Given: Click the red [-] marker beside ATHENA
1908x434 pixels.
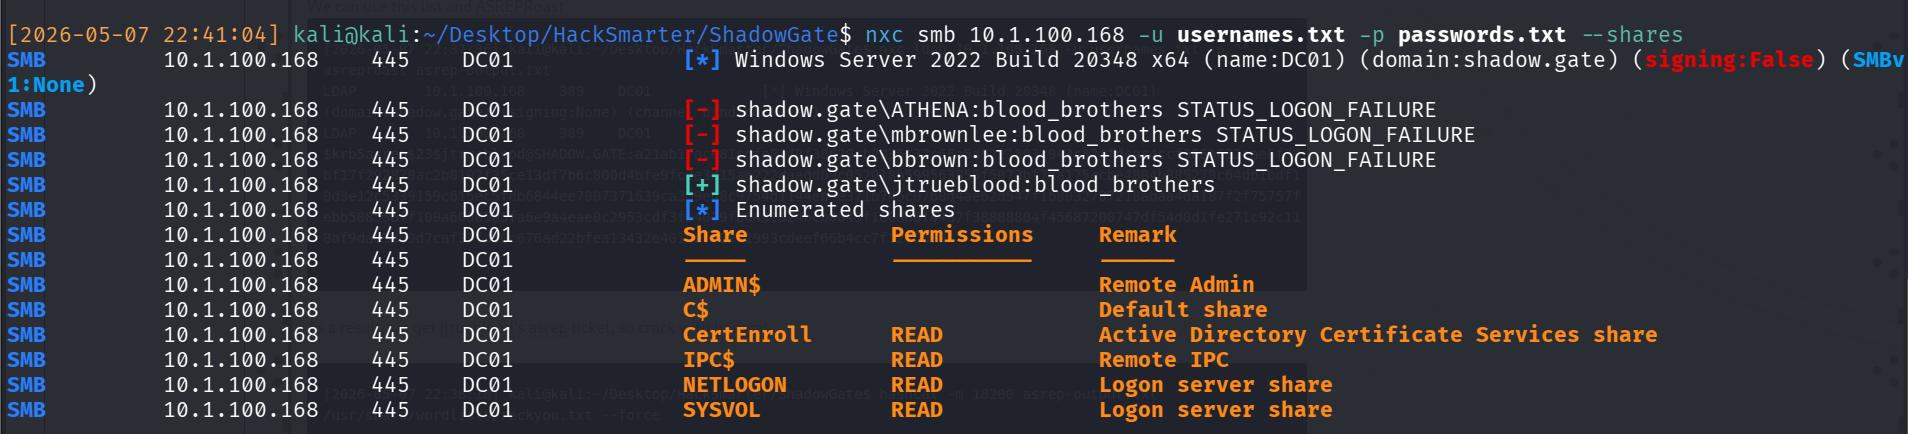Looking at the screenshot, I should click(702, 110).
